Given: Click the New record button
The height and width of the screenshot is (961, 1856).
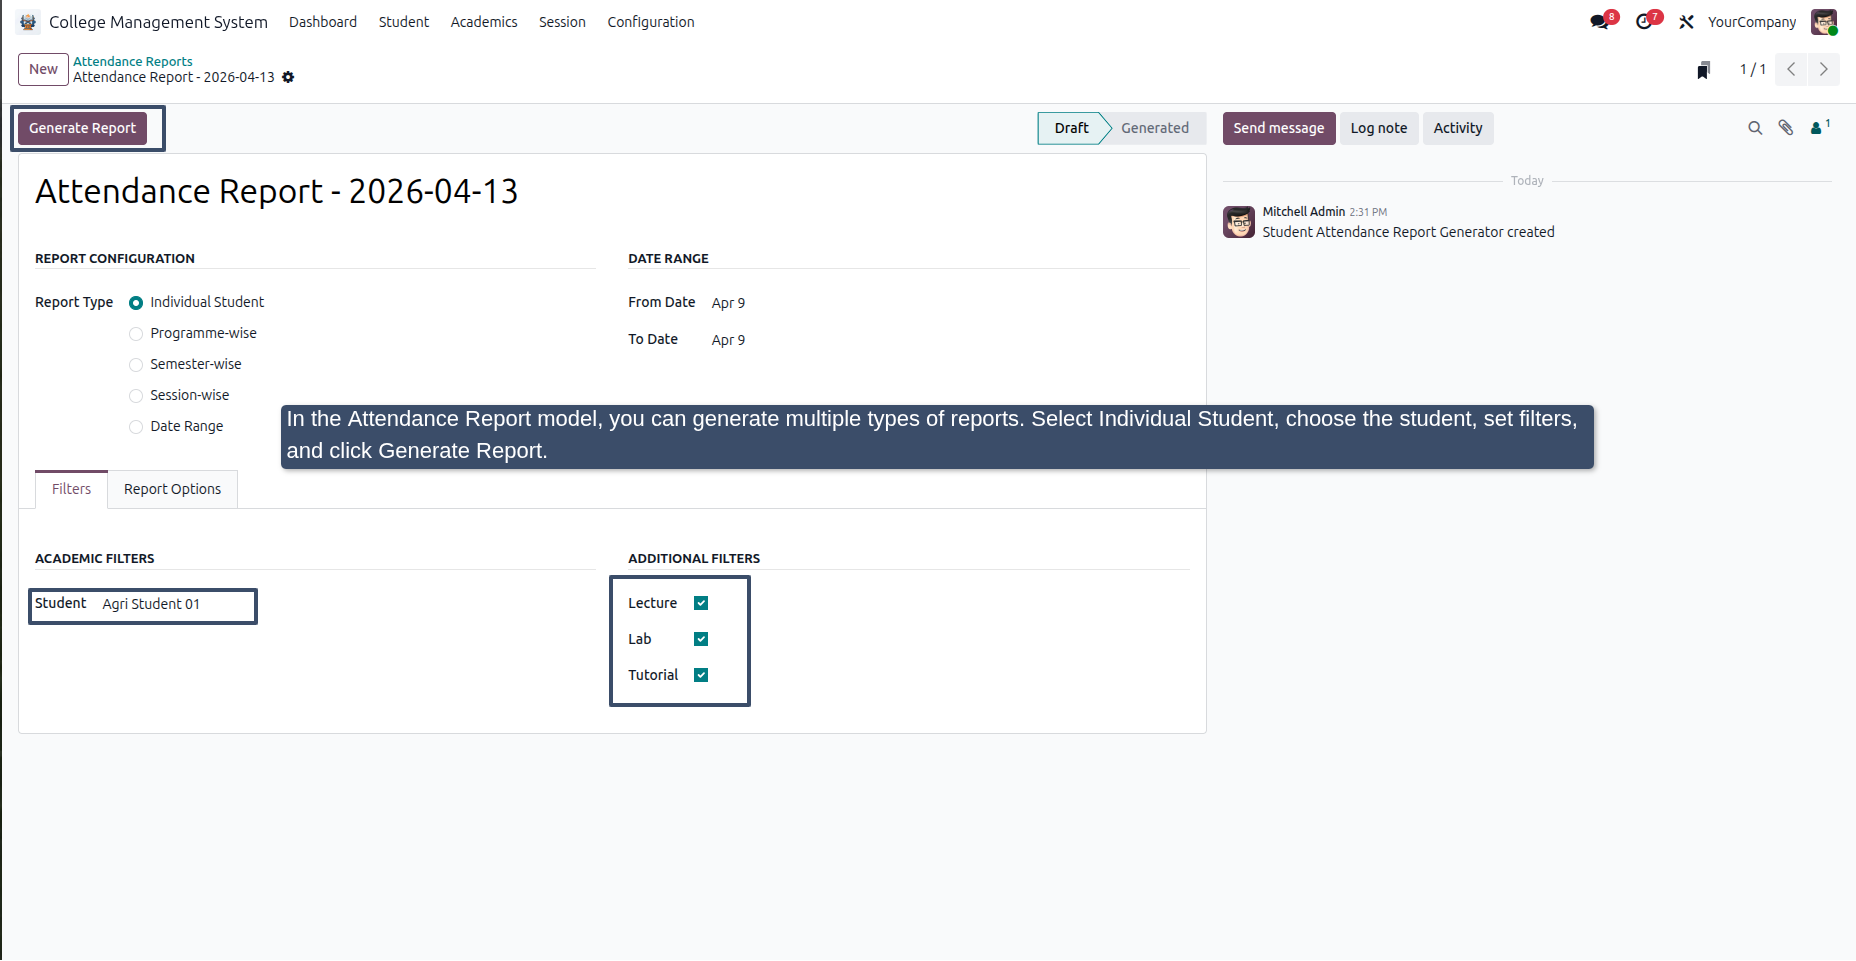Looking at the screenshot, I should tap(43, 69).
